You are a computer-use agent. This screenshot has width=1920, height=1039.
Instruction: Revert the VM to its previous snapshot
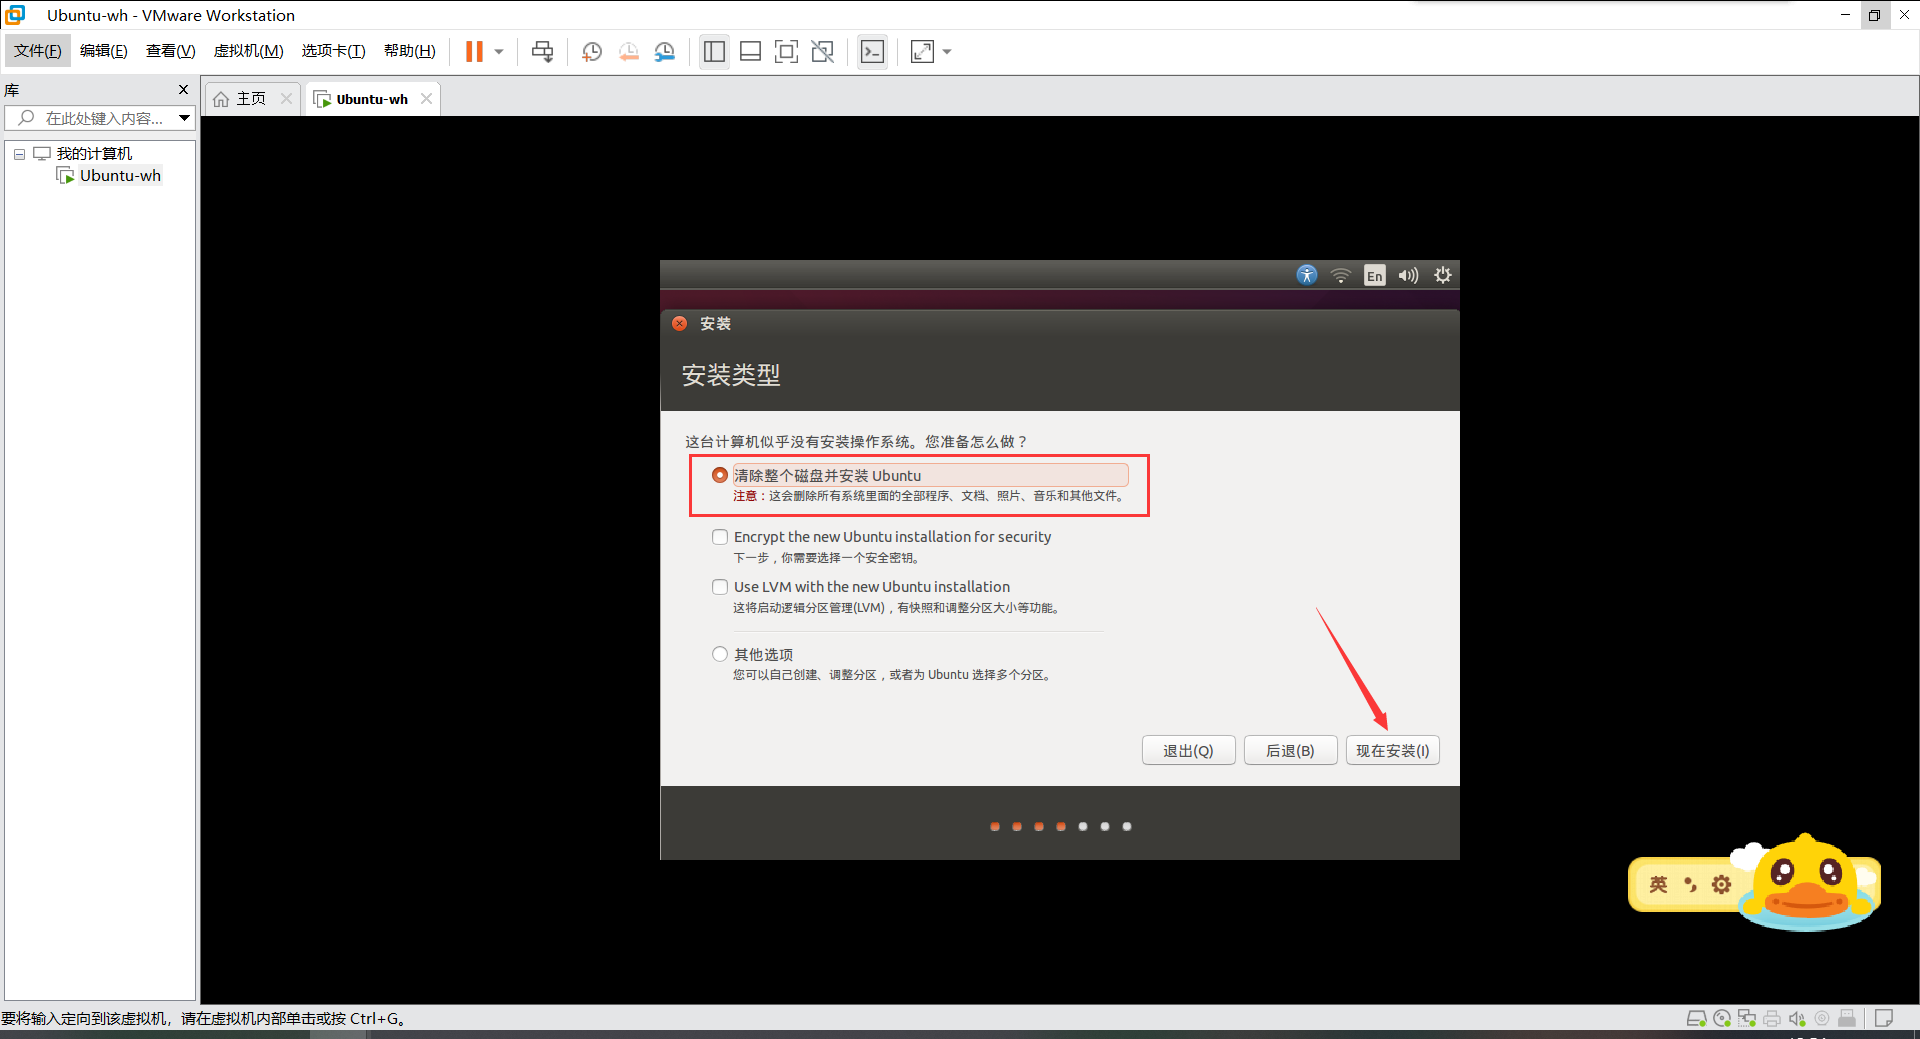628,52
